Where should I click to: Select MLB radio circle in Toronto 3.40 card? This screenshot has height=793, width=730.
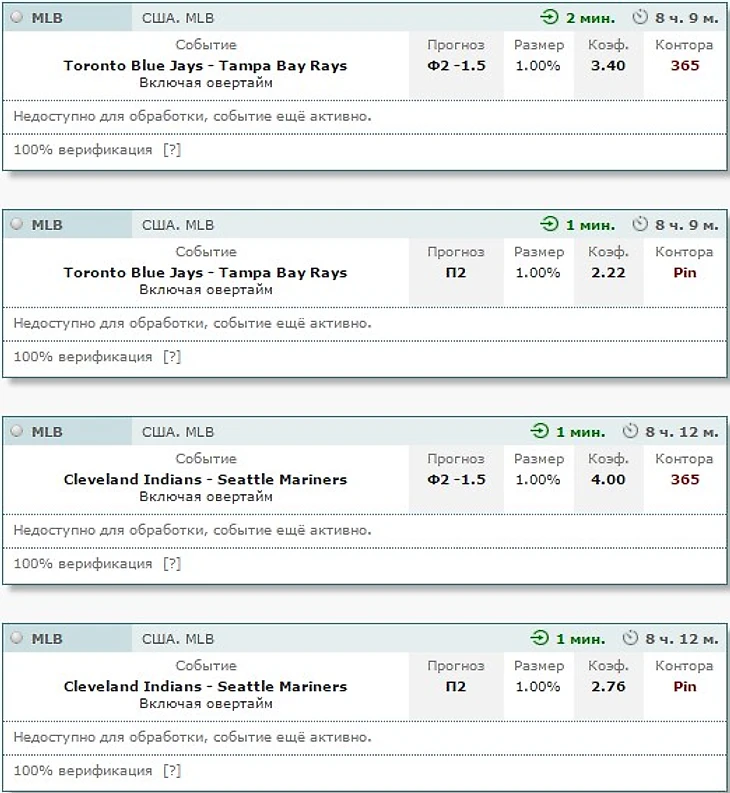coord(16,18)
